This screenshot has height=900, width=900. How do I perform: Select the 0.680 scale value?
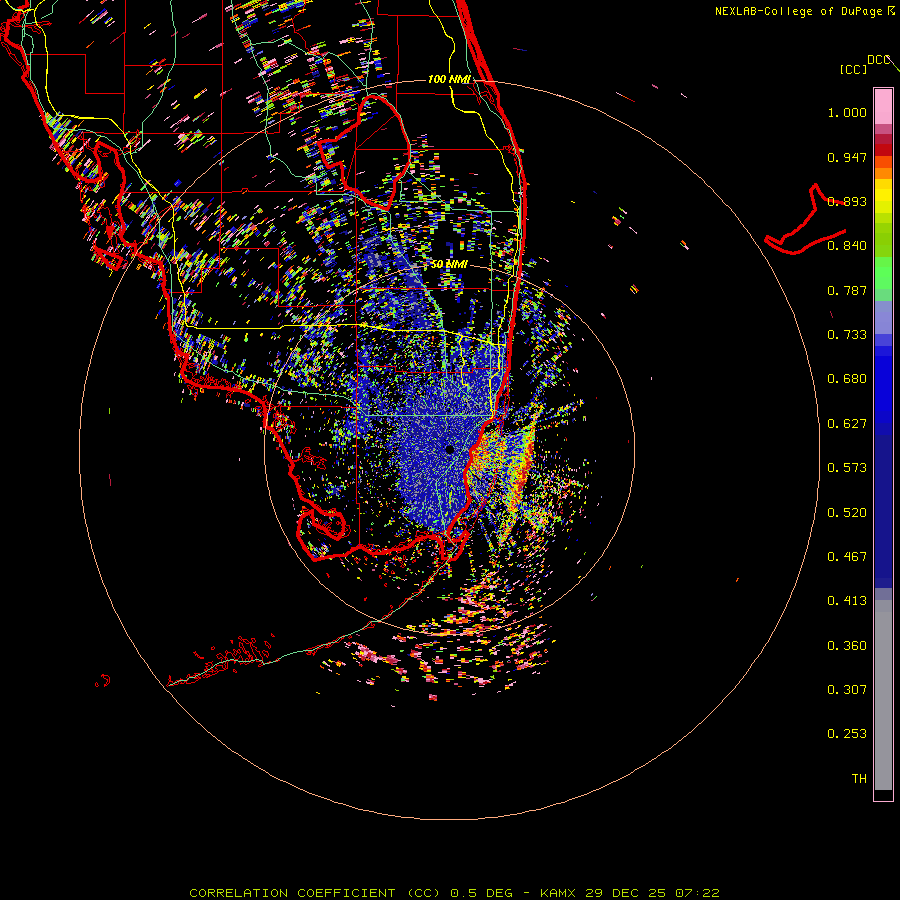847,379
